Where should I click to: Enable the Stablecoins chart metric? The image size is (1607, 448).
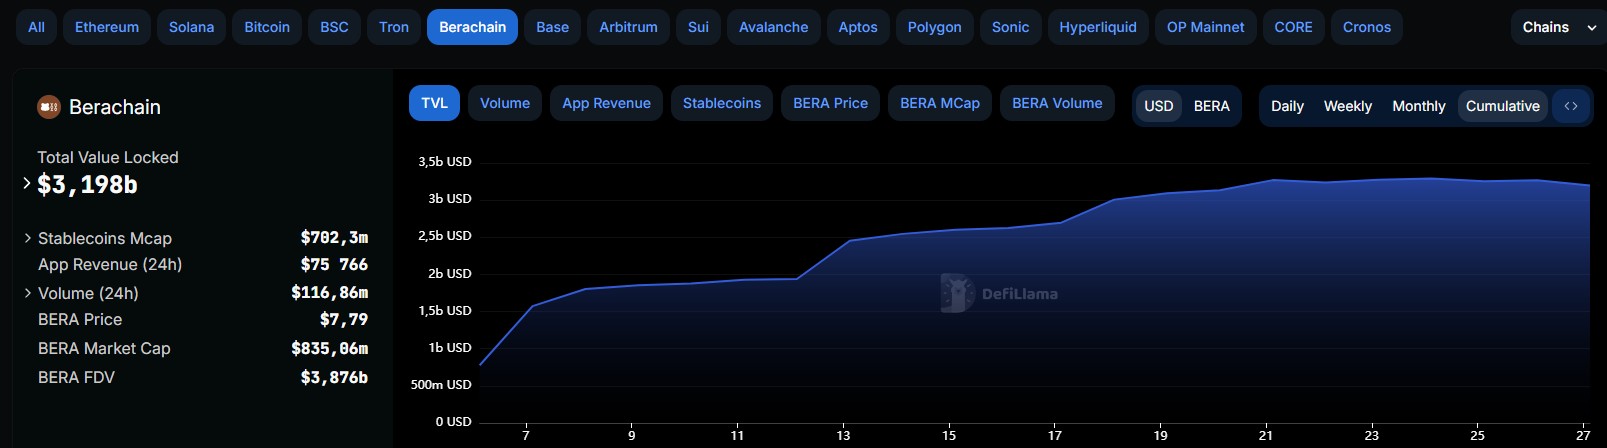[x=722, y=103]
